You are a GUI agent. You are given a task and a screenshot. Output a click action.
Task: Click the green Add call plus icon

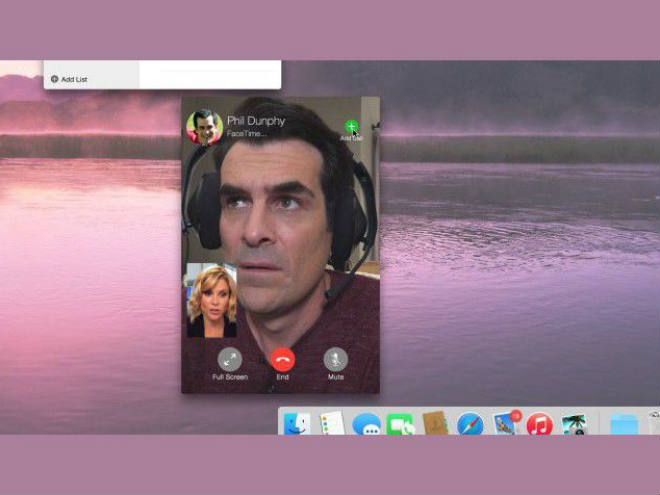[351, 127]
